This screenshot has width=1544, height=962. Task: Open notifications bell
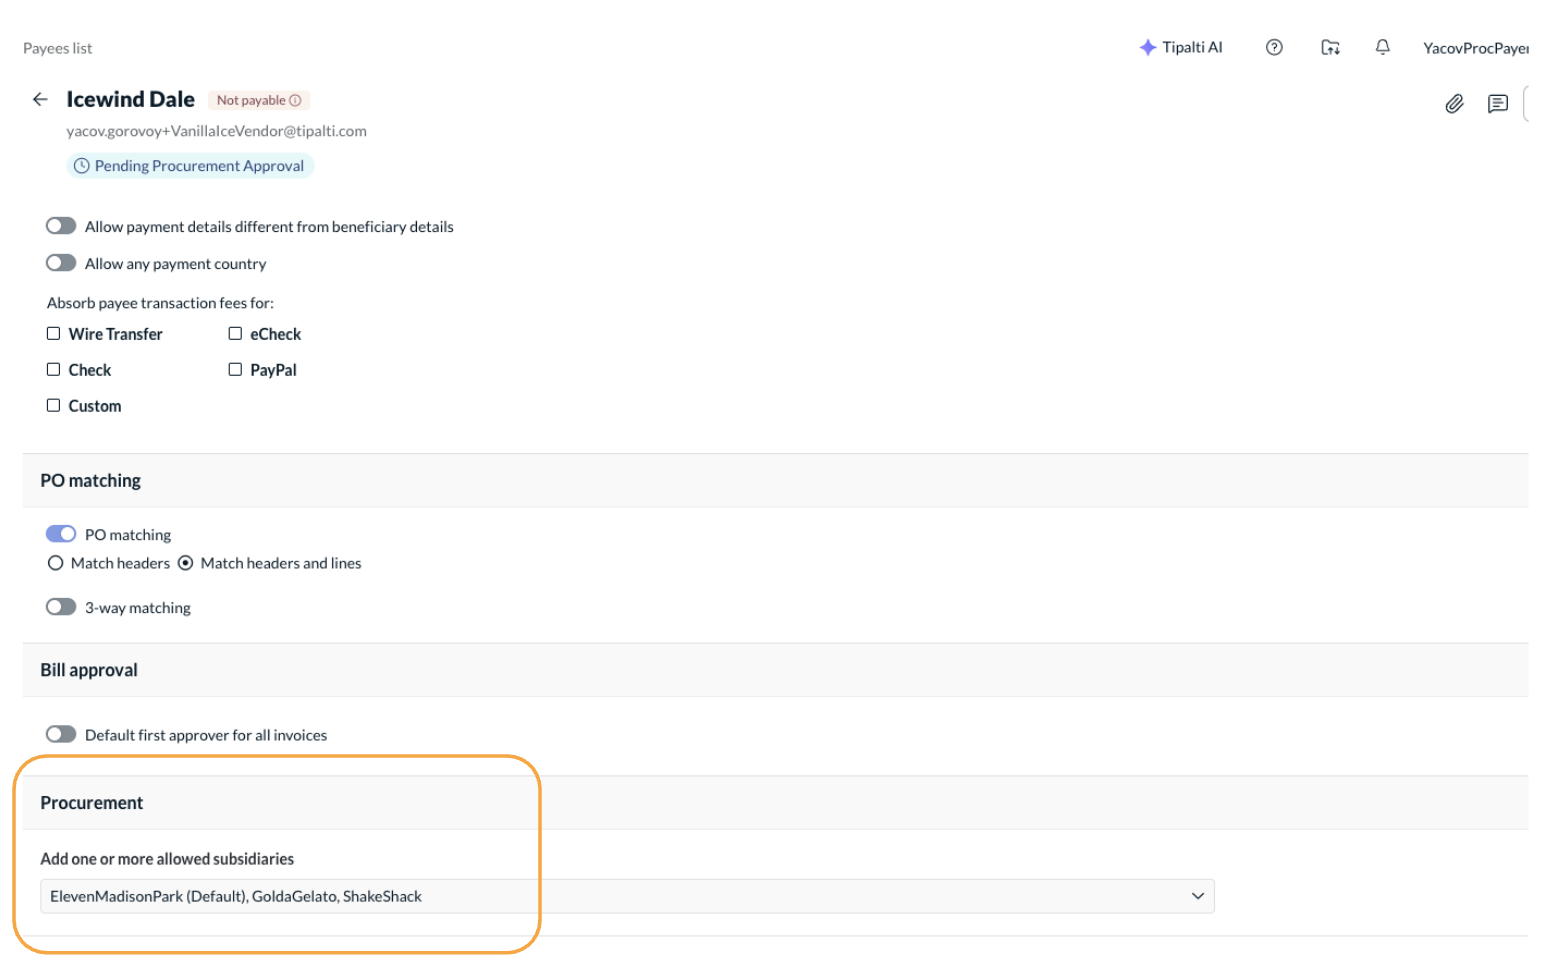coord(1382,47)
